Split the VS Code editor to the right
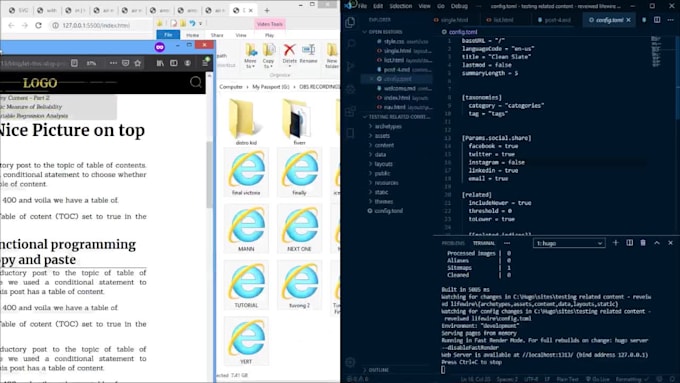Image resolution: width=680 pixels, height=383 pixels. click(x=657, y=20)
